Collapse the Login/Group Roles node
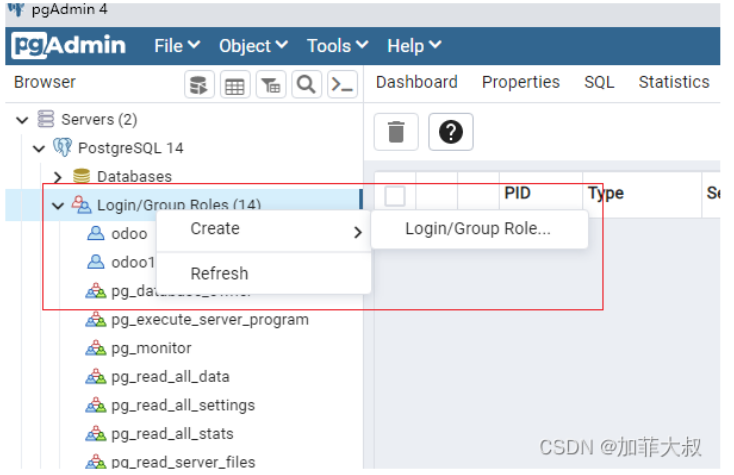The width and height of the screenshot is (734, 475). point(58,205)
